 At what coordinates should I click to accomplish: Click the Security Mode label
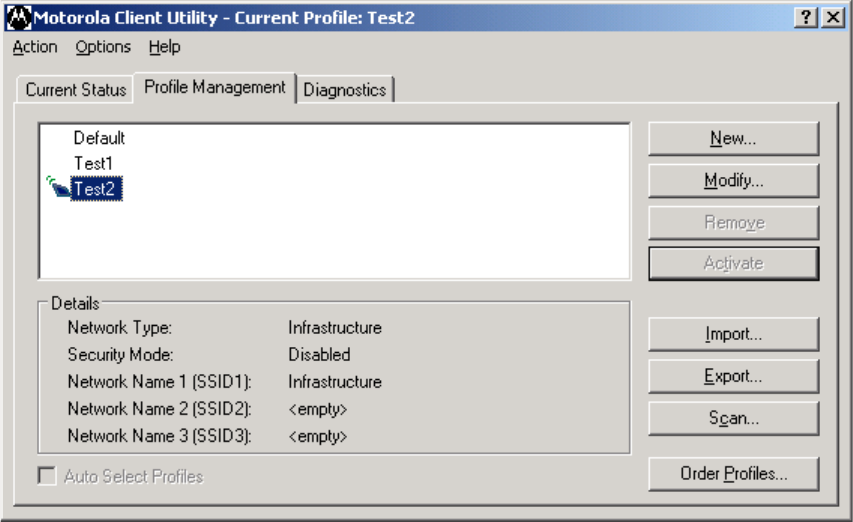[120, 355]
